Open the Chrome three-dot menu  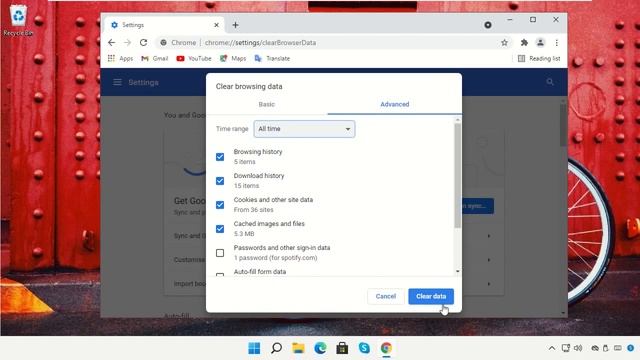coord(556,42)
